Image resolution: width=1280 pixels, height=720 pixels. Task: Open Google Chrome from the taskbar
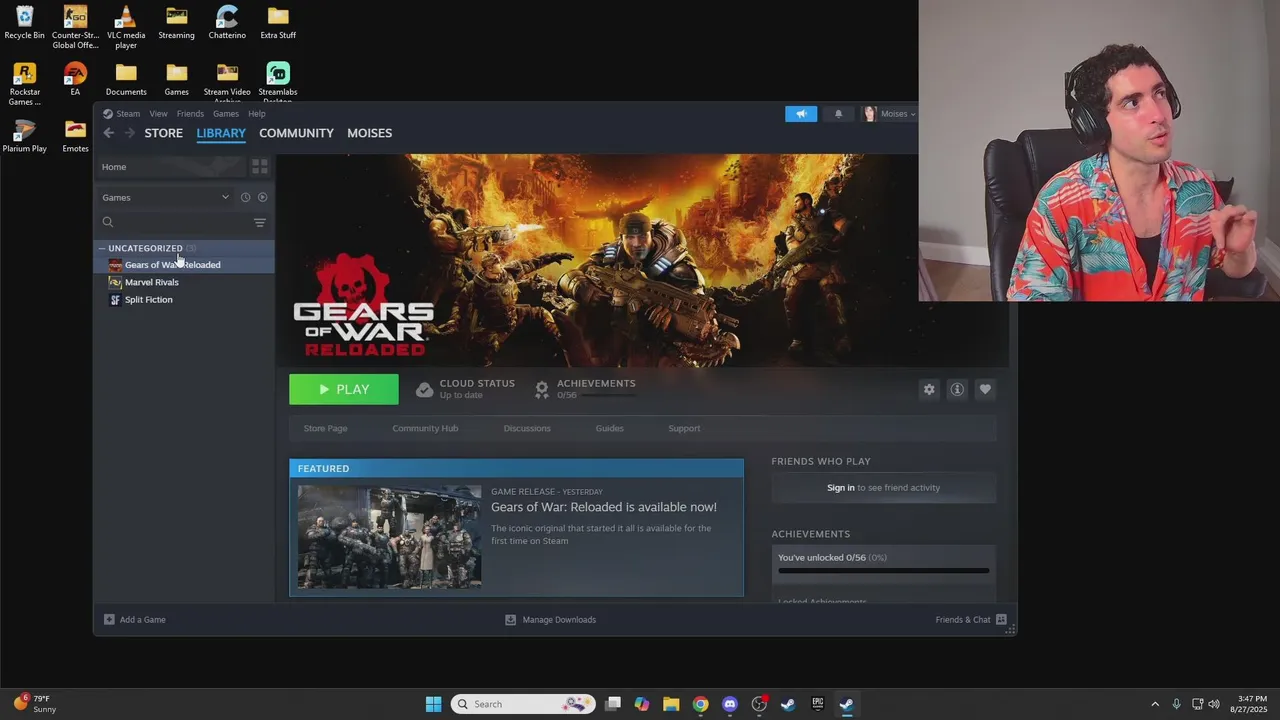pyautogui.click(x=701, y=704)
